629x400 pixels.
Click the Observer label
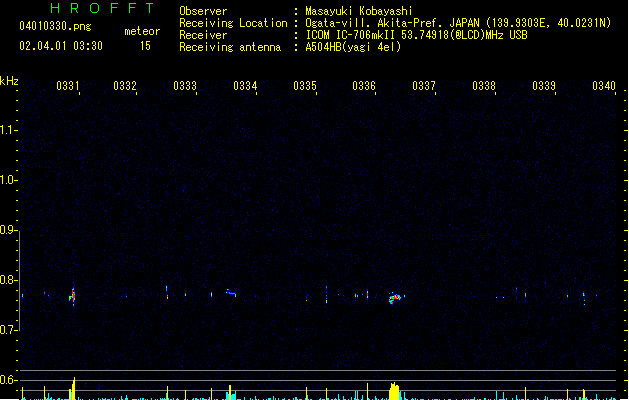203,11
